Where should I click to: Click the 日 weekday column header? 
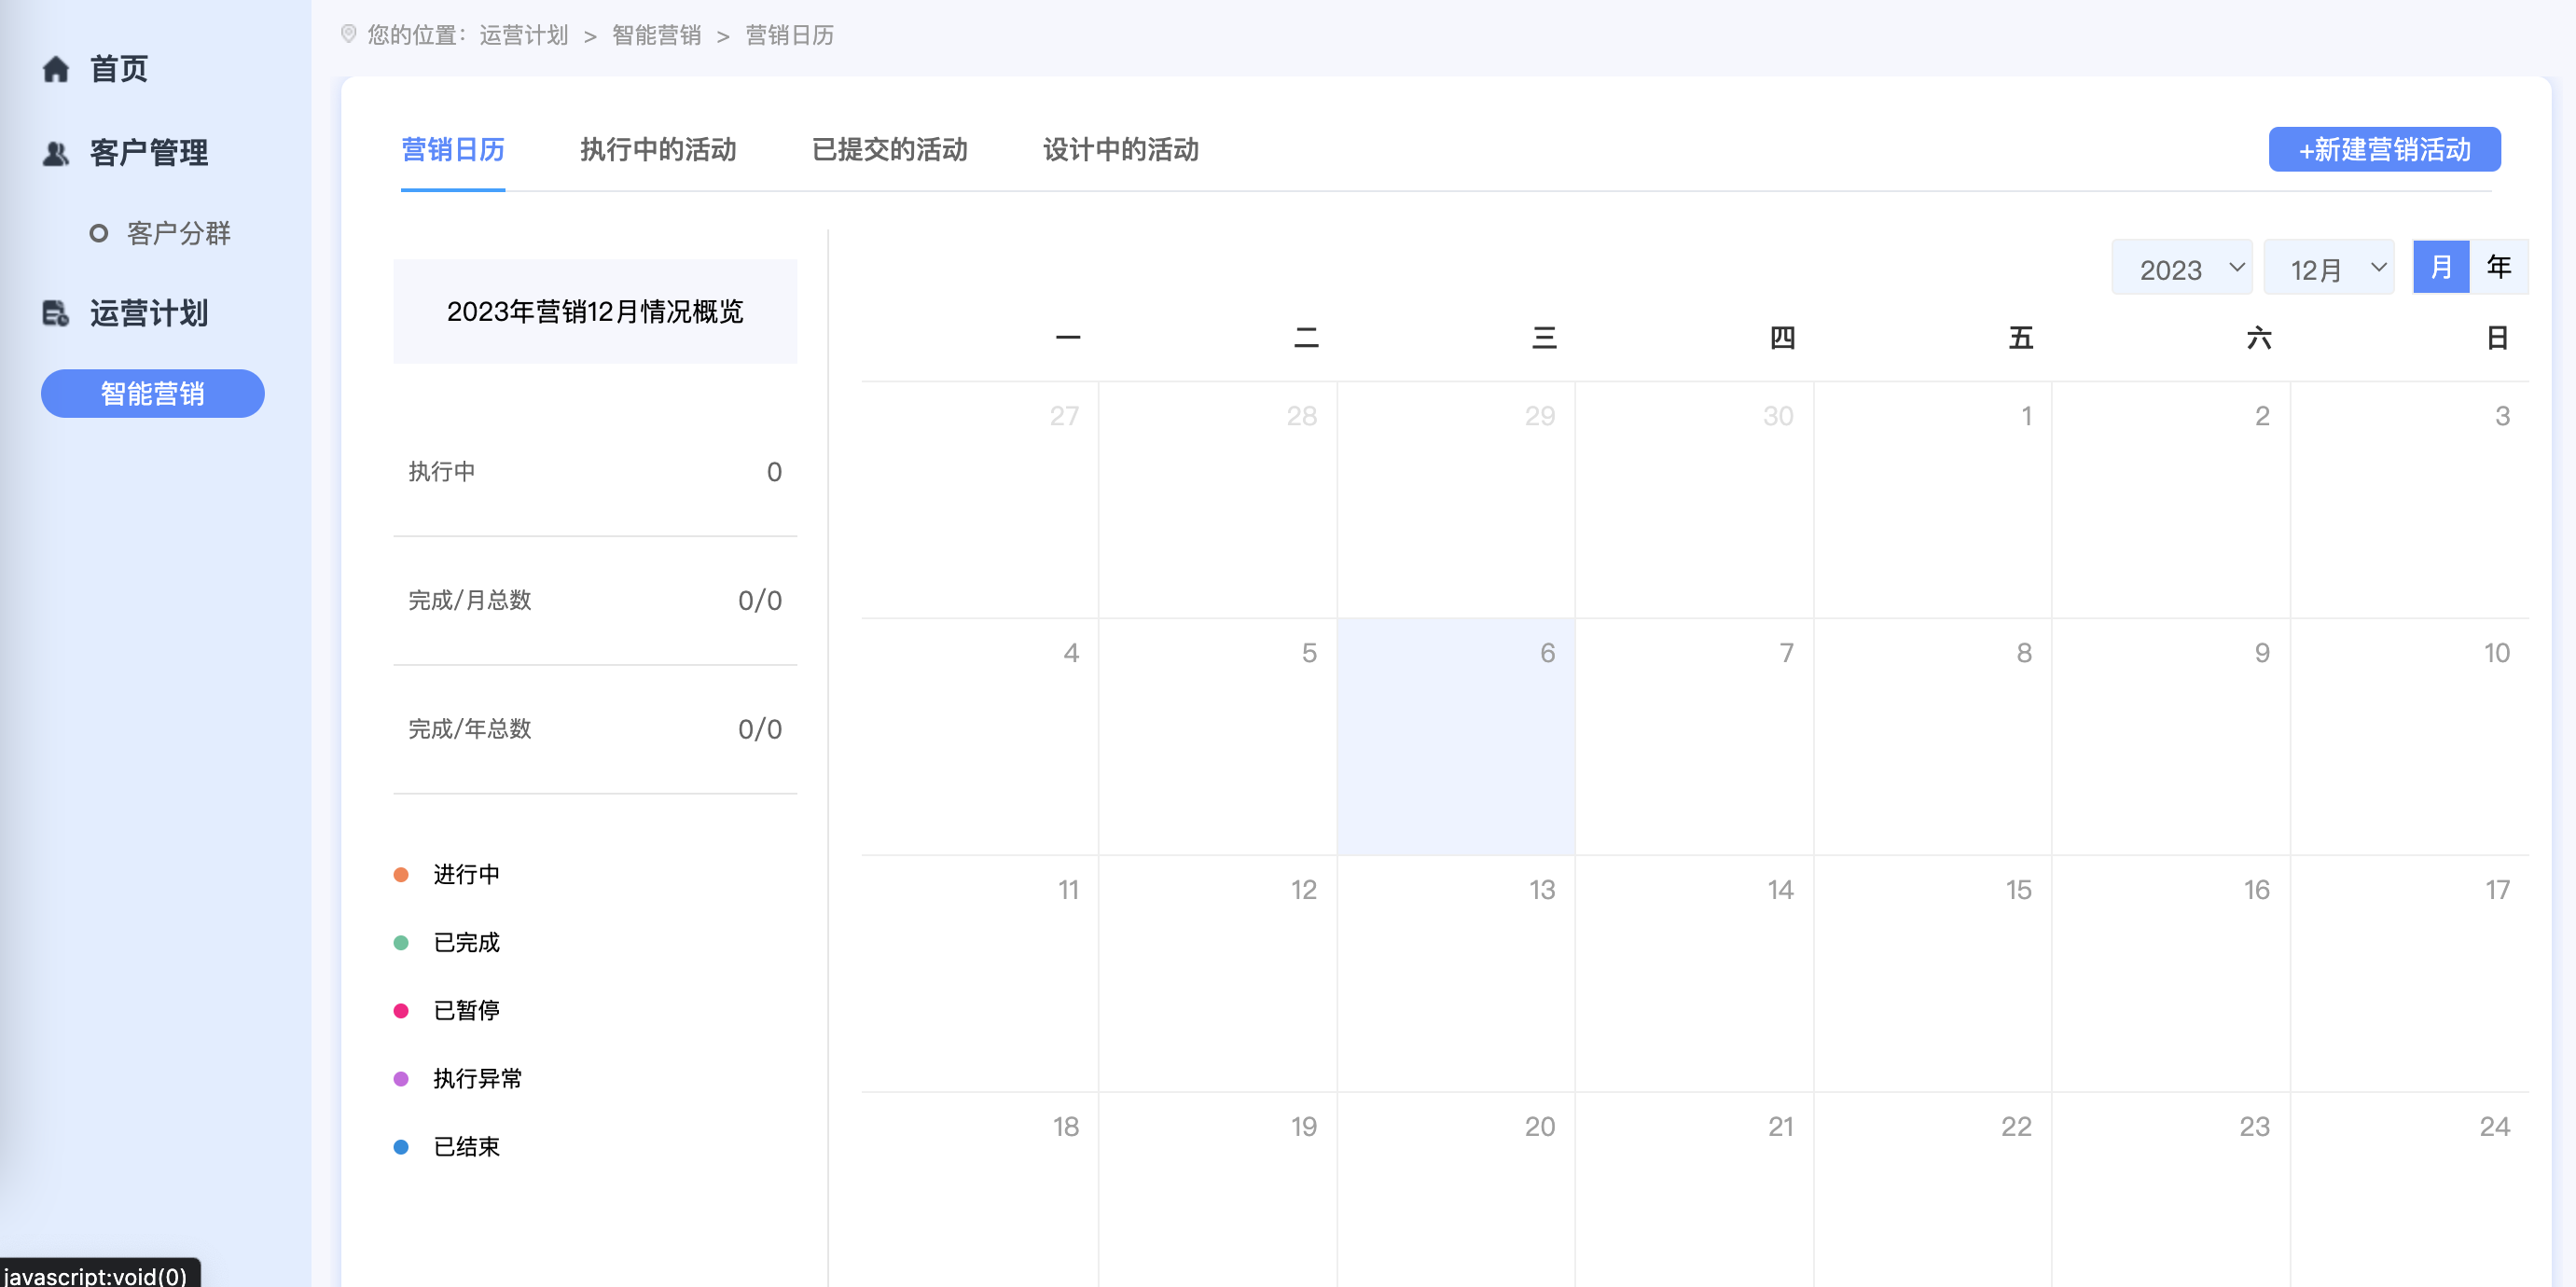coord(2497,338)
